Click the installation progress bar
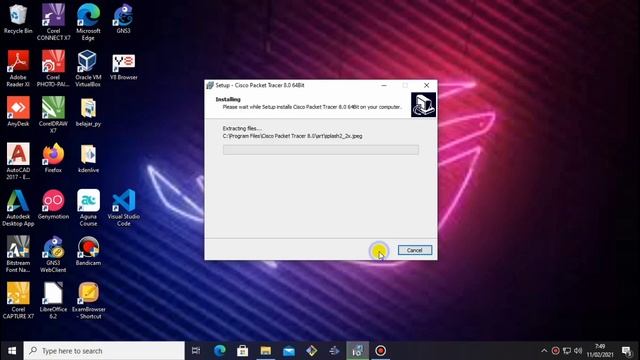 coord(320,150)
